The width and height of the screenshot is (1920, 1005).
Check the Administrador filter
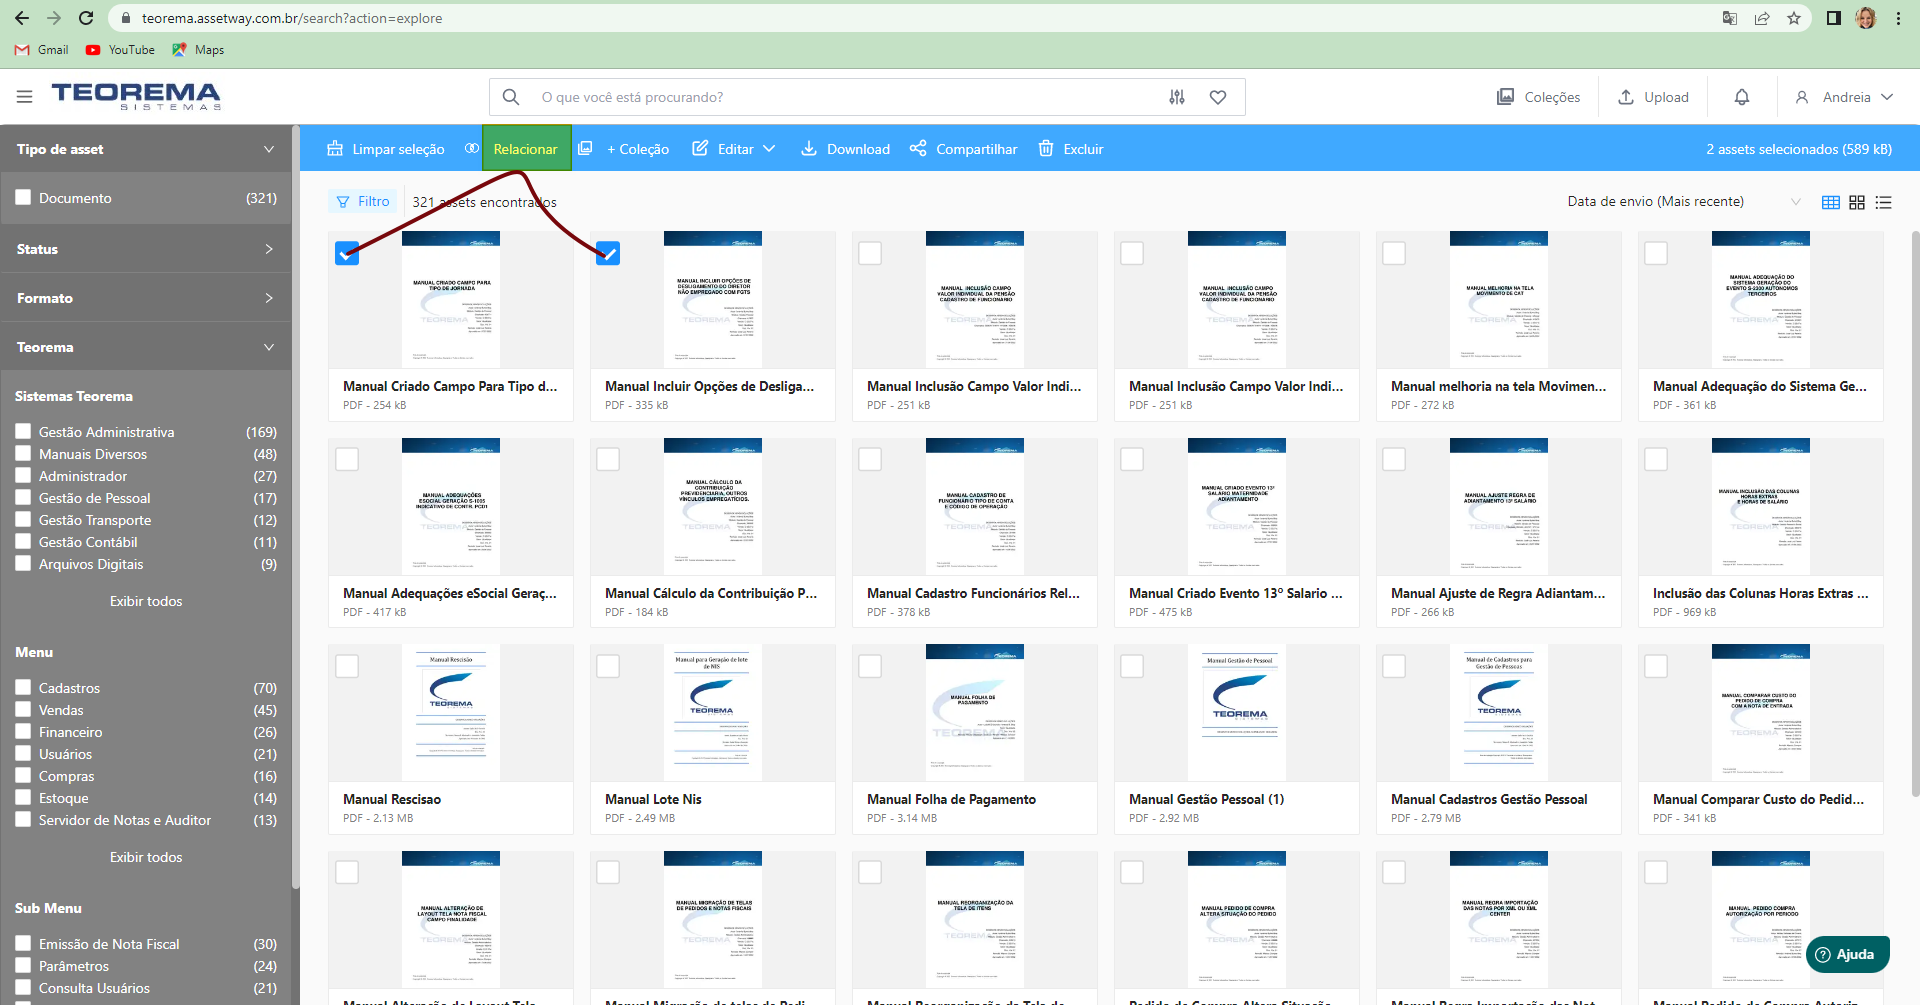(23, 475)
